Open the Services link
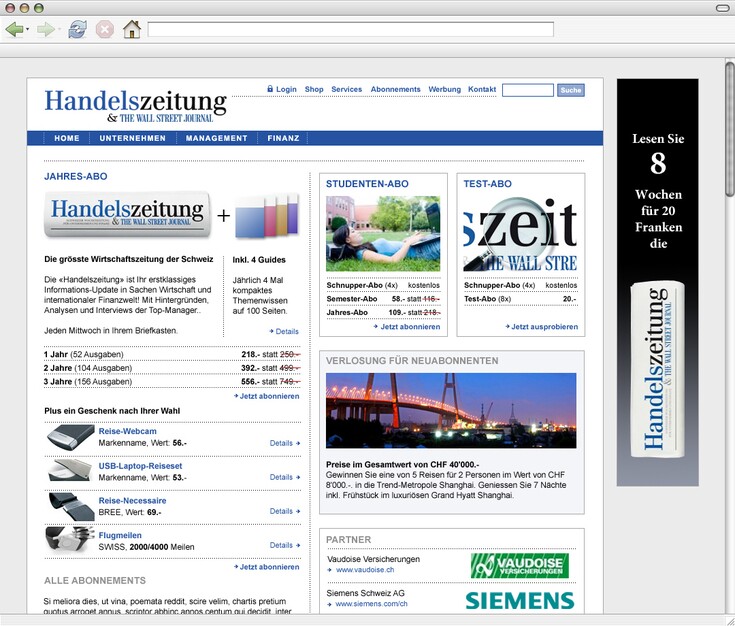This screenshot has width=735, height=626. click(x=346, y=89)
